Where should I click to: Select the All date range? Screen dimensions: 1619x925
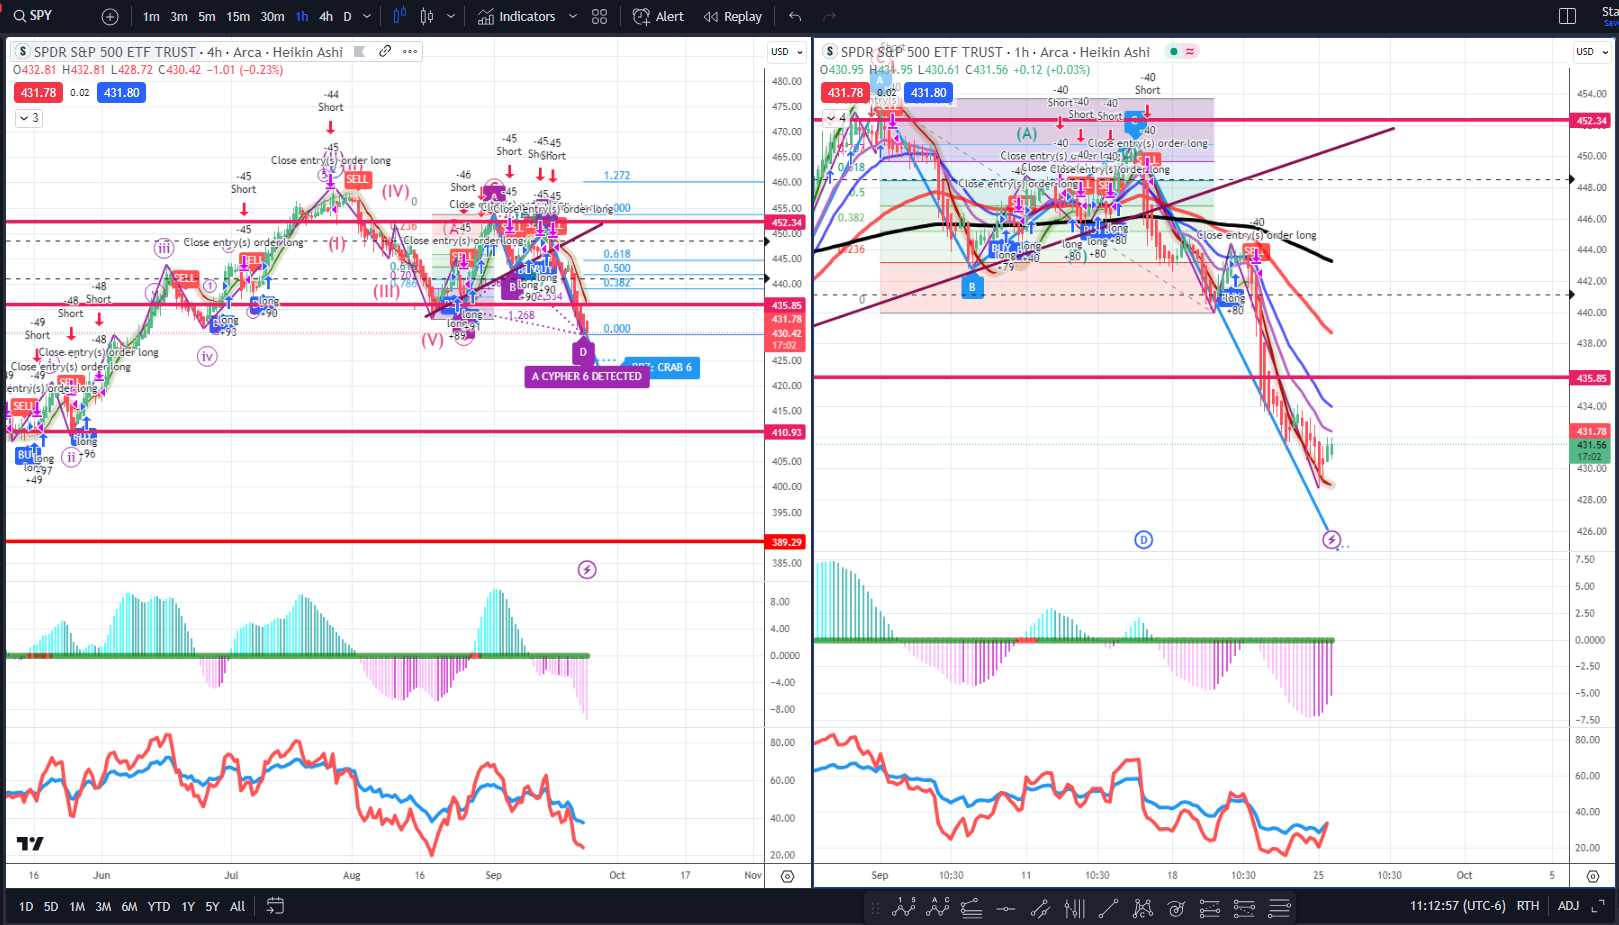[x=237, y=907]
